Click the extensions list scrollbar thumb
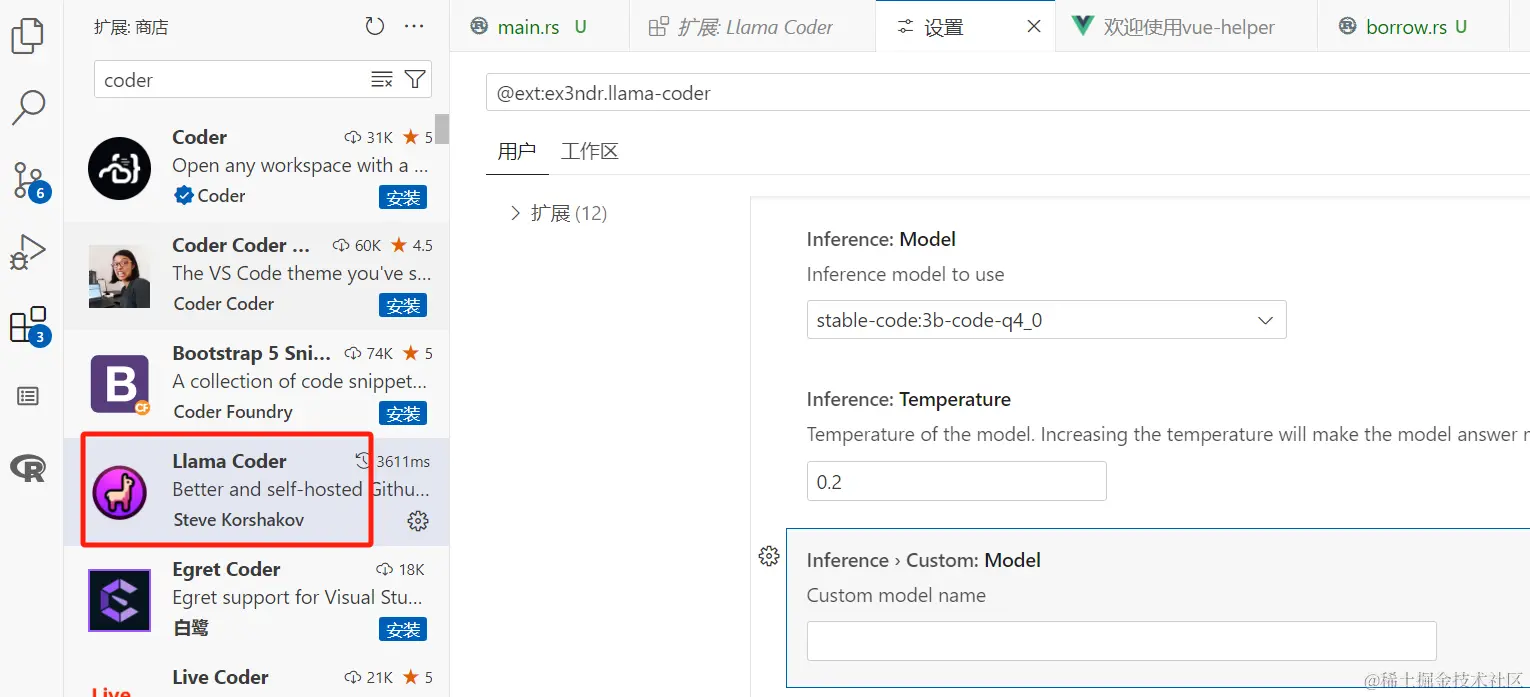The height and width of the screenshot is (697, 1530). pos(441,129)
